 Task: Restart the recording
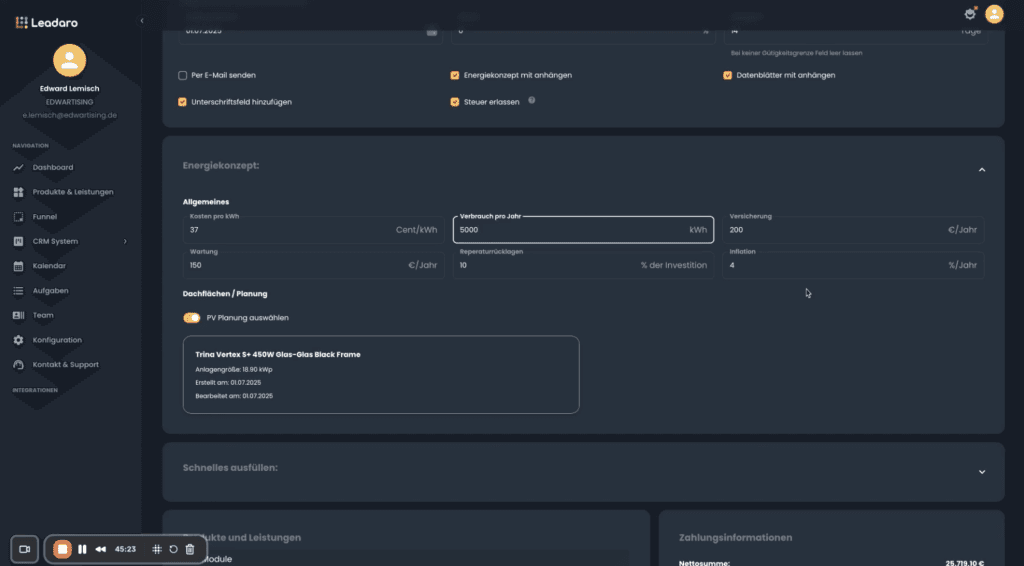pyautogui.click(x=173, y=550)
